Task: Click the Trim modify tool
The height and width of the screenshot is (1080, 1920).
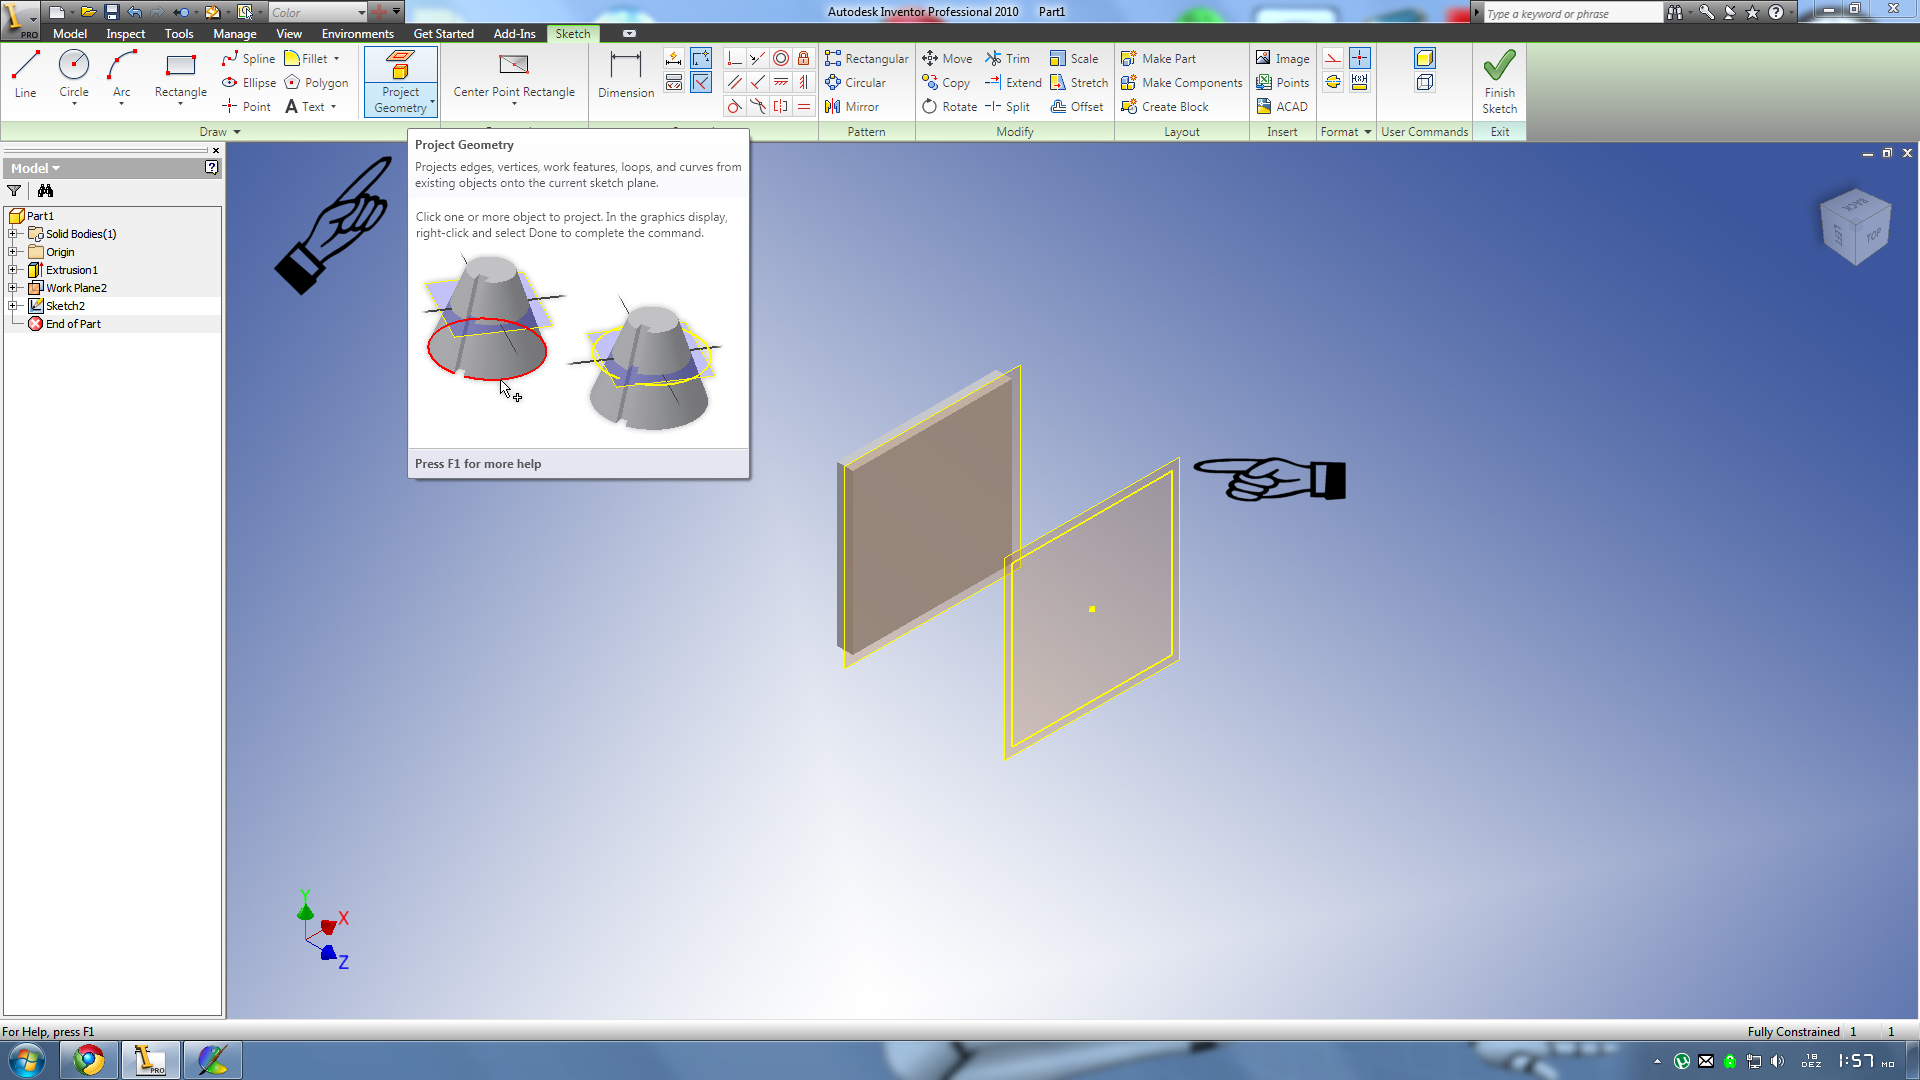Action: coord(1007,59)
